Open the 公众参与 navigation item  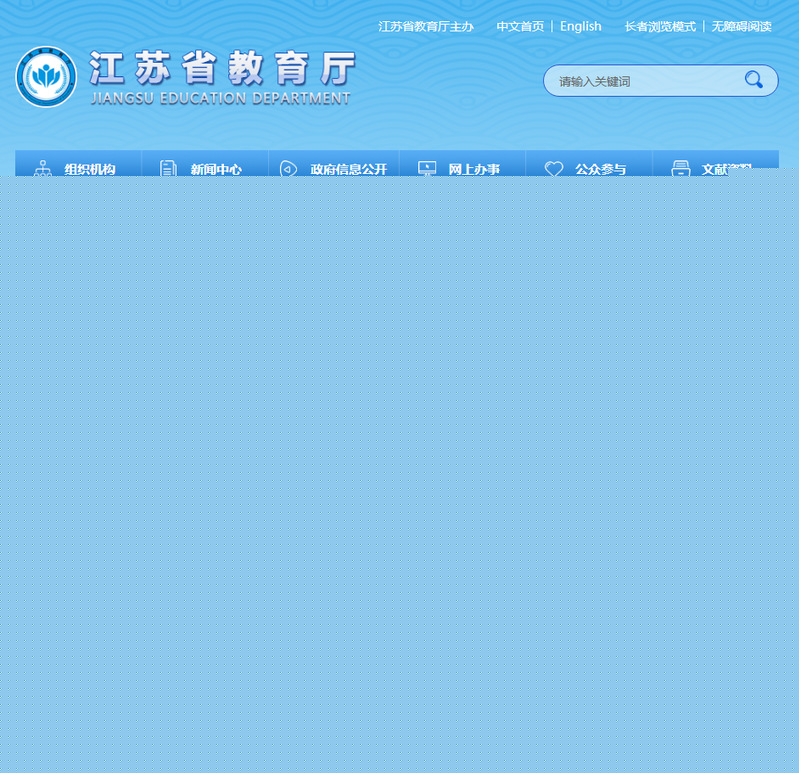pos(600,169)
